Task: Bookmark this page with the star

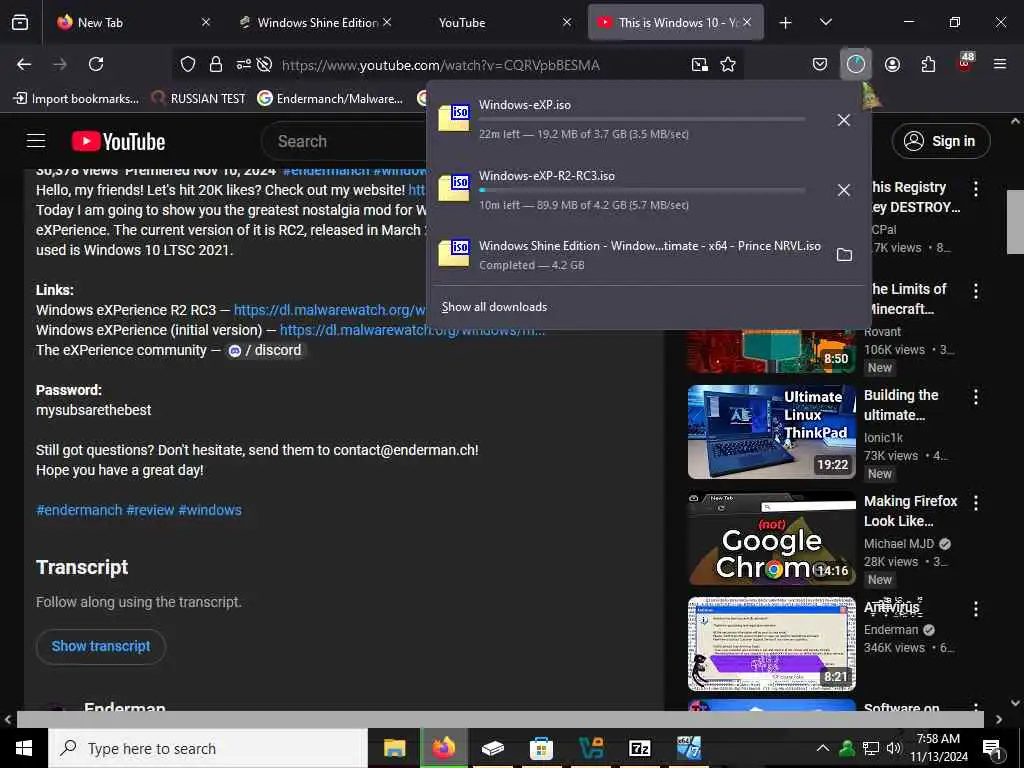Action: [728, 64]
